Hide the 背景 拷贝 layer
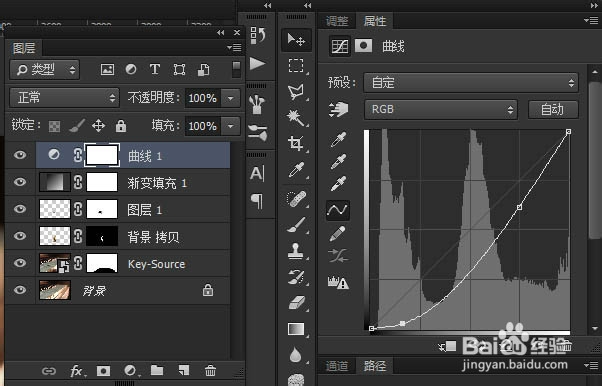Screen dimensions: 602x386 click(x=20, y=236)
